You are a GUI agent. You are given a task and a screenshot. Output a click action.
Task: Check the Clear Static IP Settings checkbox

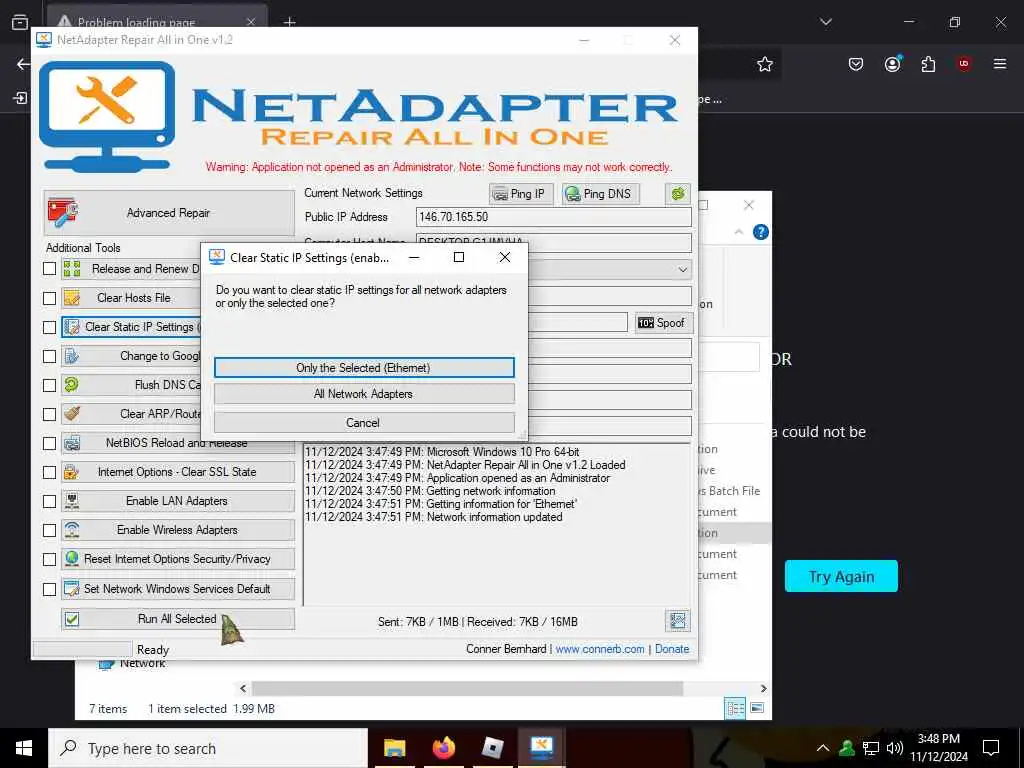(x=50, y=327)
